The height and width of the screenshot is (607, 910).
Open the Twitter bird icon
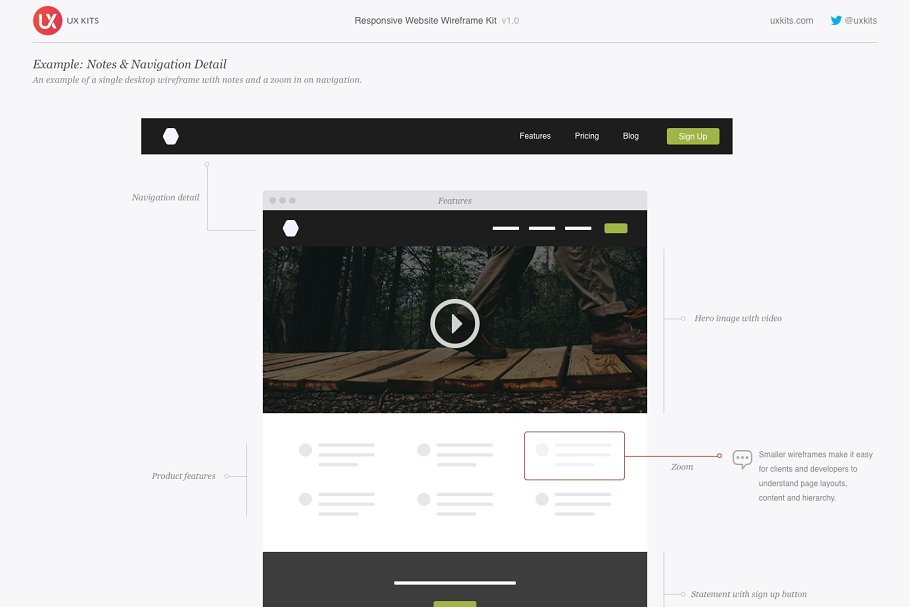(835, 19)
